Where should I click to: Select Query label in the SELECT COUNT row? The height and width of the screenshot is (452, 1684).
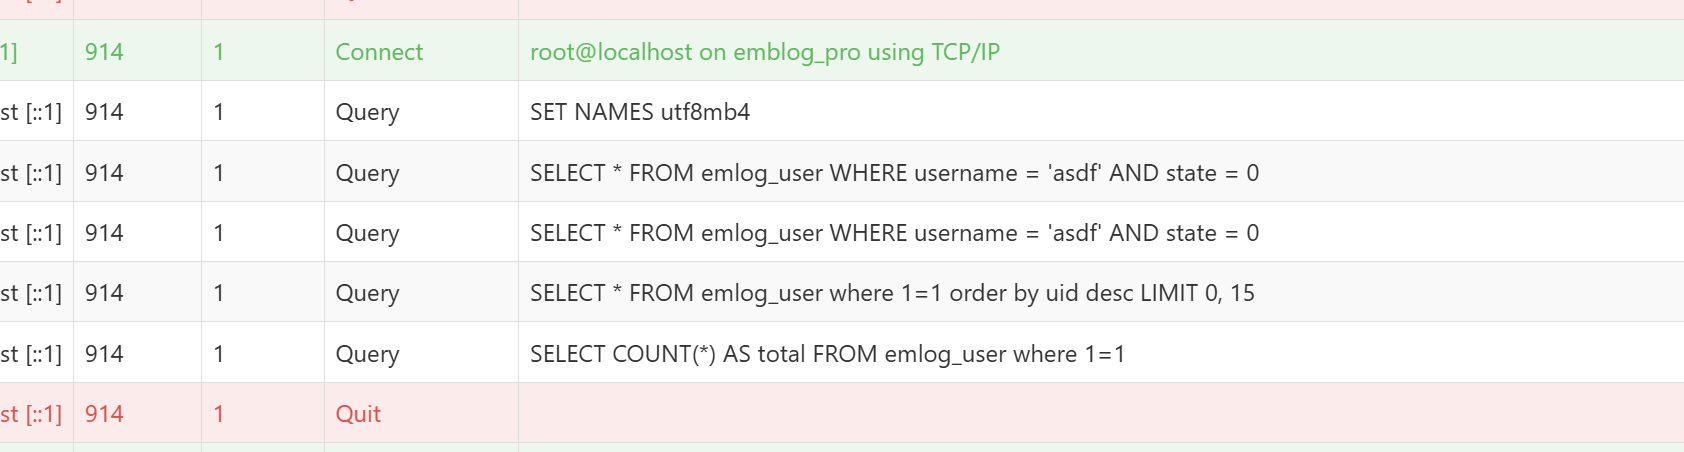[367, 354]
